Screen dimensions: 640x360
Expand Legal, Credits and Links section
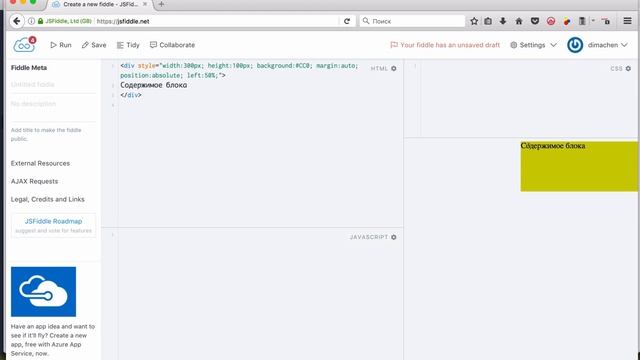point(48,199)
